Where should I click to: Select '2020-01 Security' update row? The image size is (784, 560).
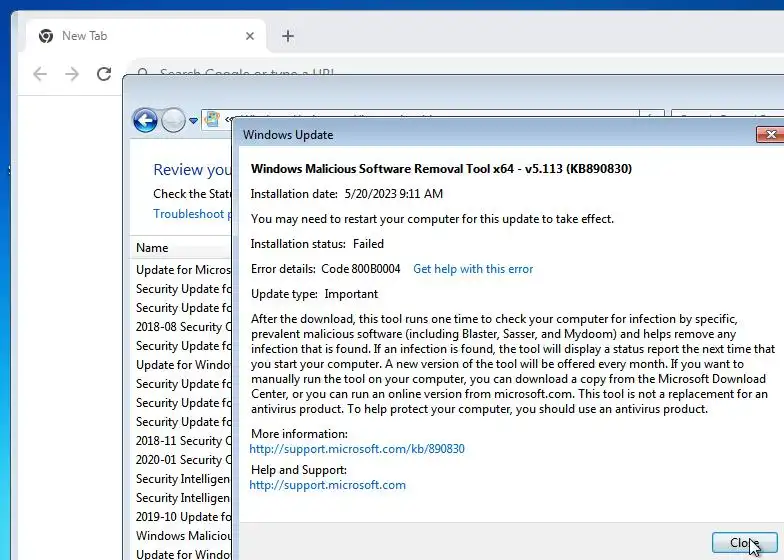coord(183,460)
